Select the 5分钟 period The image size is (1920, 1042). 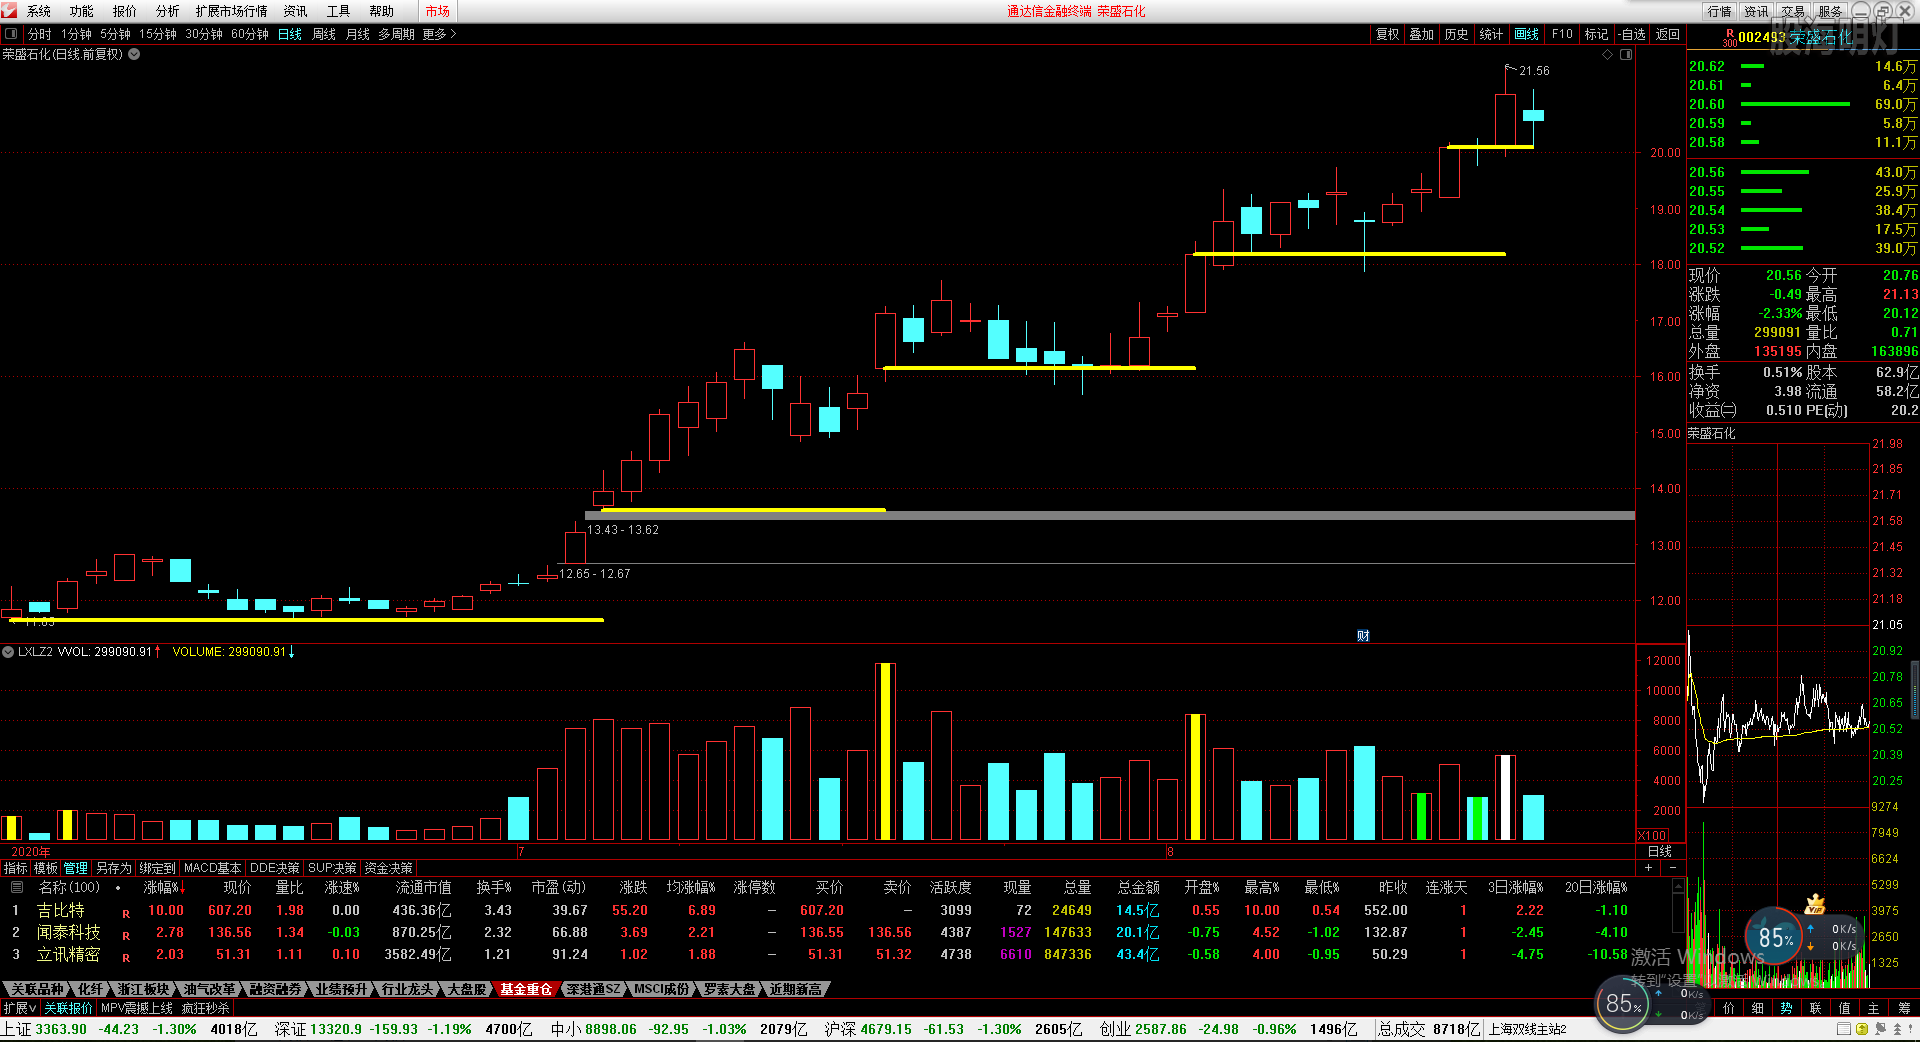point(115,34)
